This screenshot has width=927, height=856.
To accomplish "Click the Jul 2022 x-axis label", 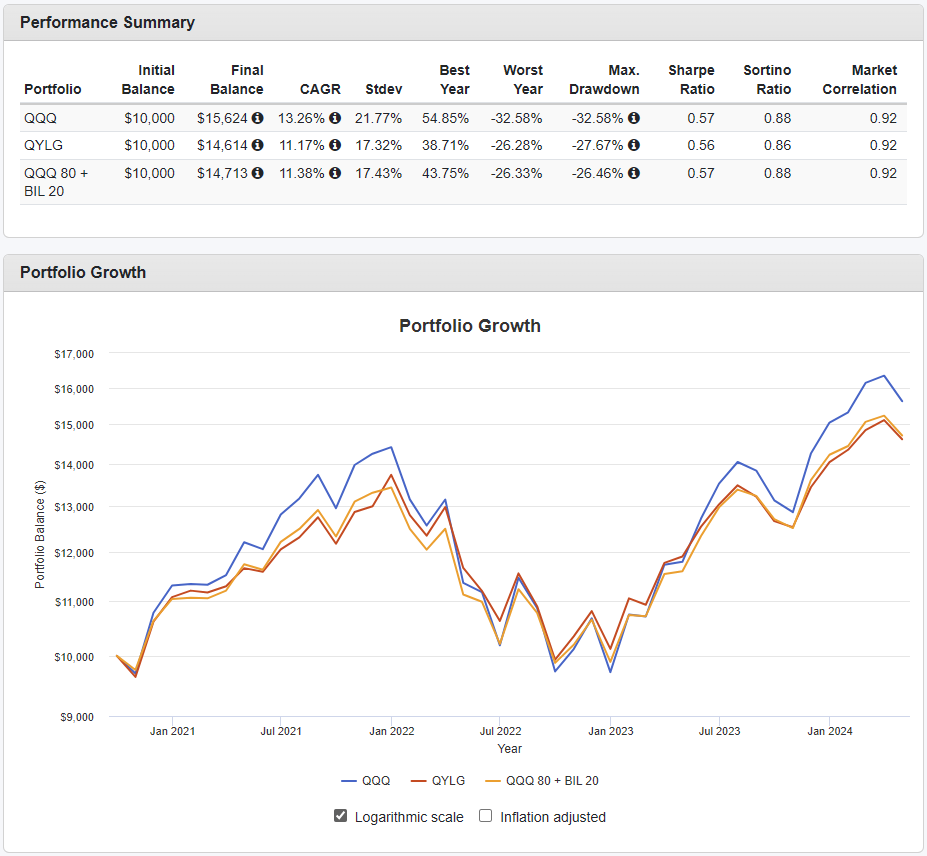I will pos(500,731).
